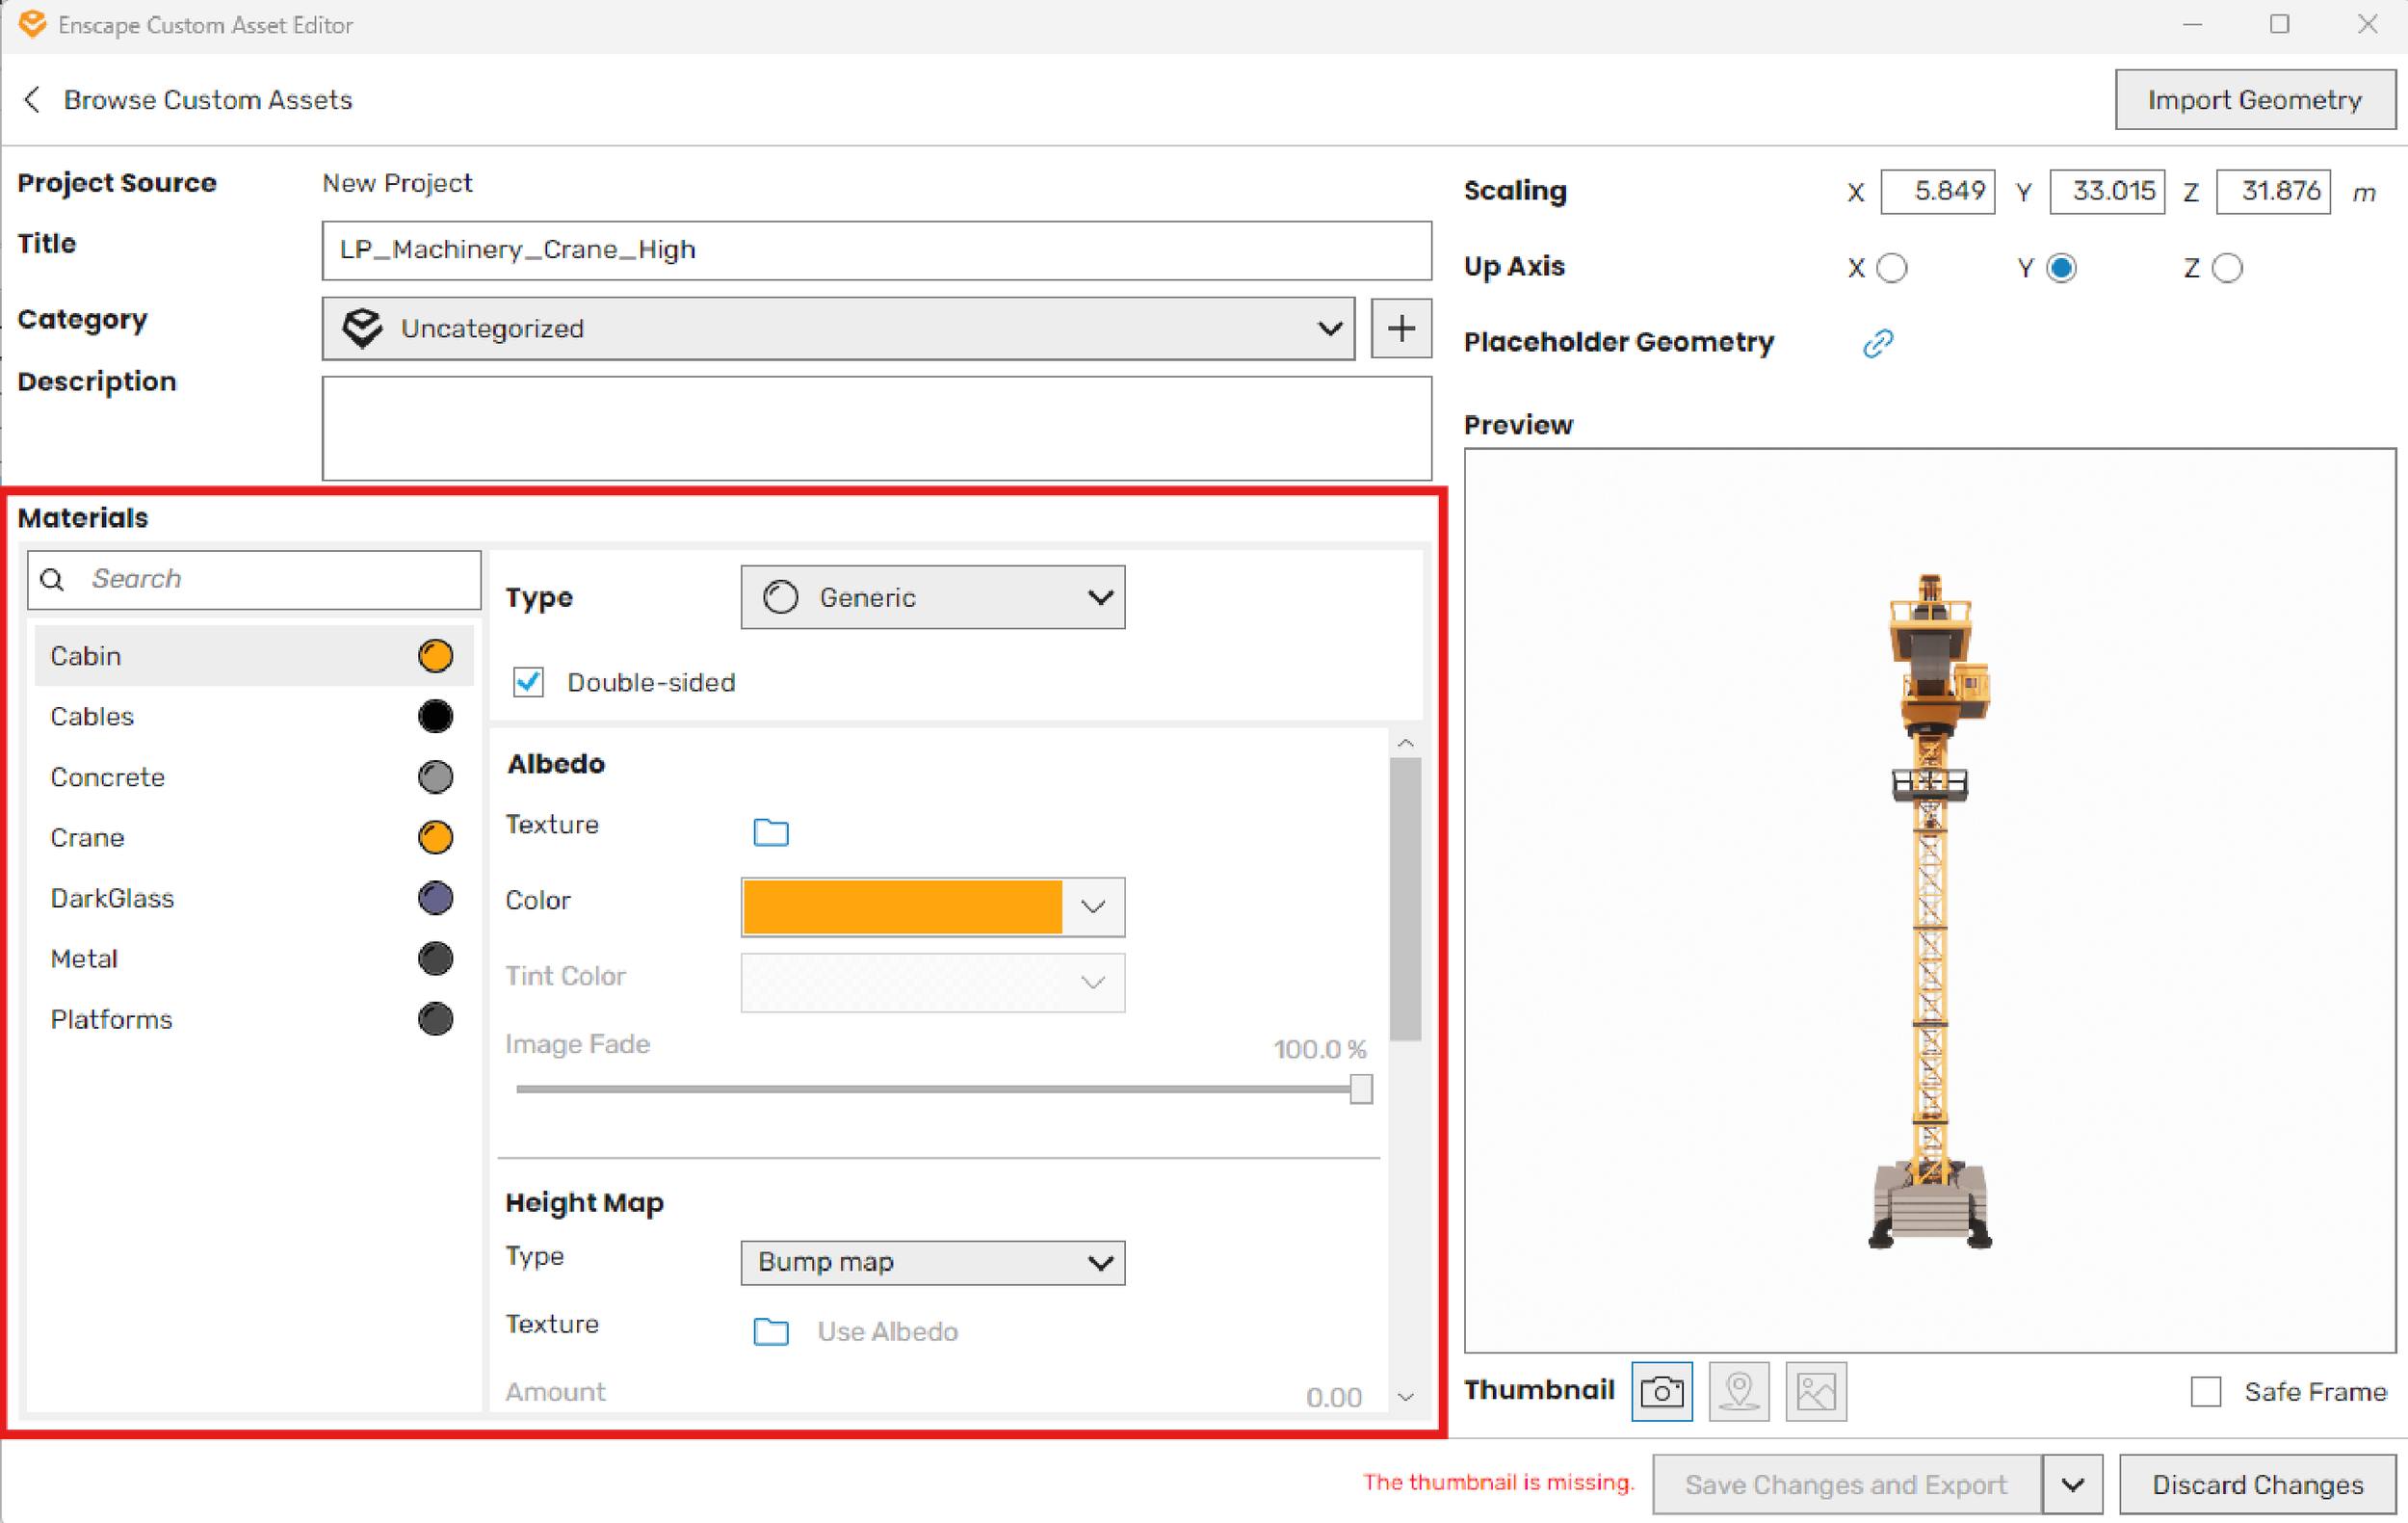
Task: Click the plus icon to add a category
Action: pyautogui.click(x=1400, y=328)
